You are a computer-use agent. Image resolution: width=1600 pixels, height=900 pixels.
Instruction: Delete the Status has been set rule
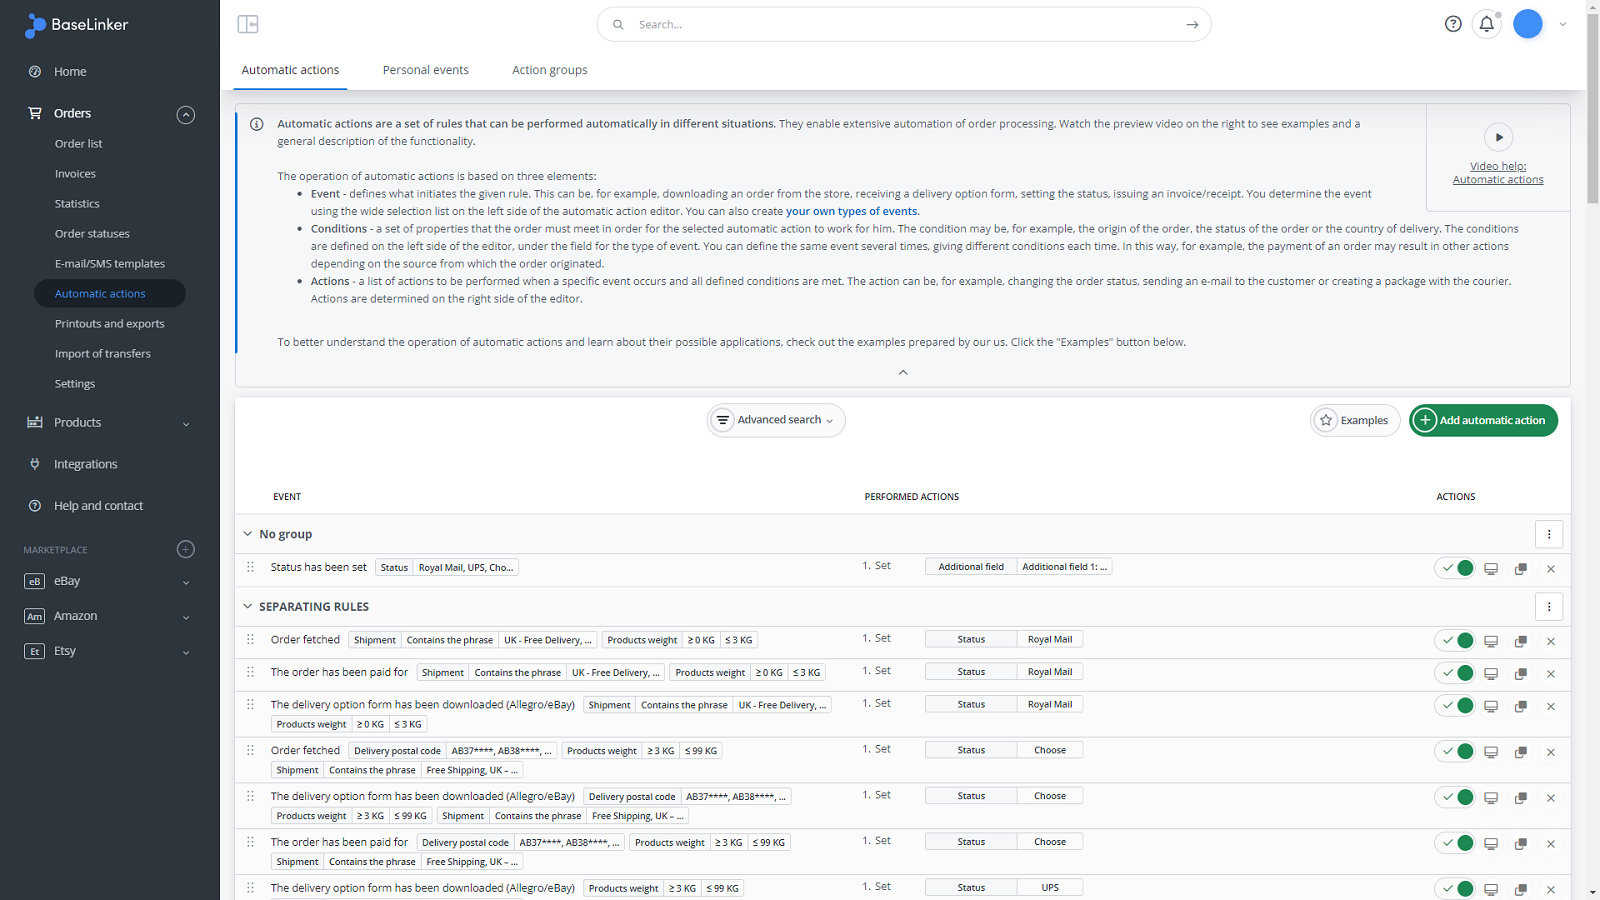(1550, 569)
